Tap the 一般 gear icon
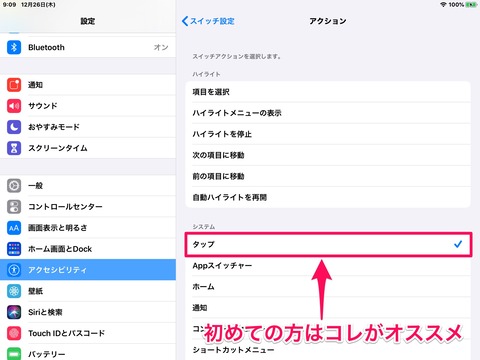This screenshot has width=480, height=360. click(x=14, y=186)
